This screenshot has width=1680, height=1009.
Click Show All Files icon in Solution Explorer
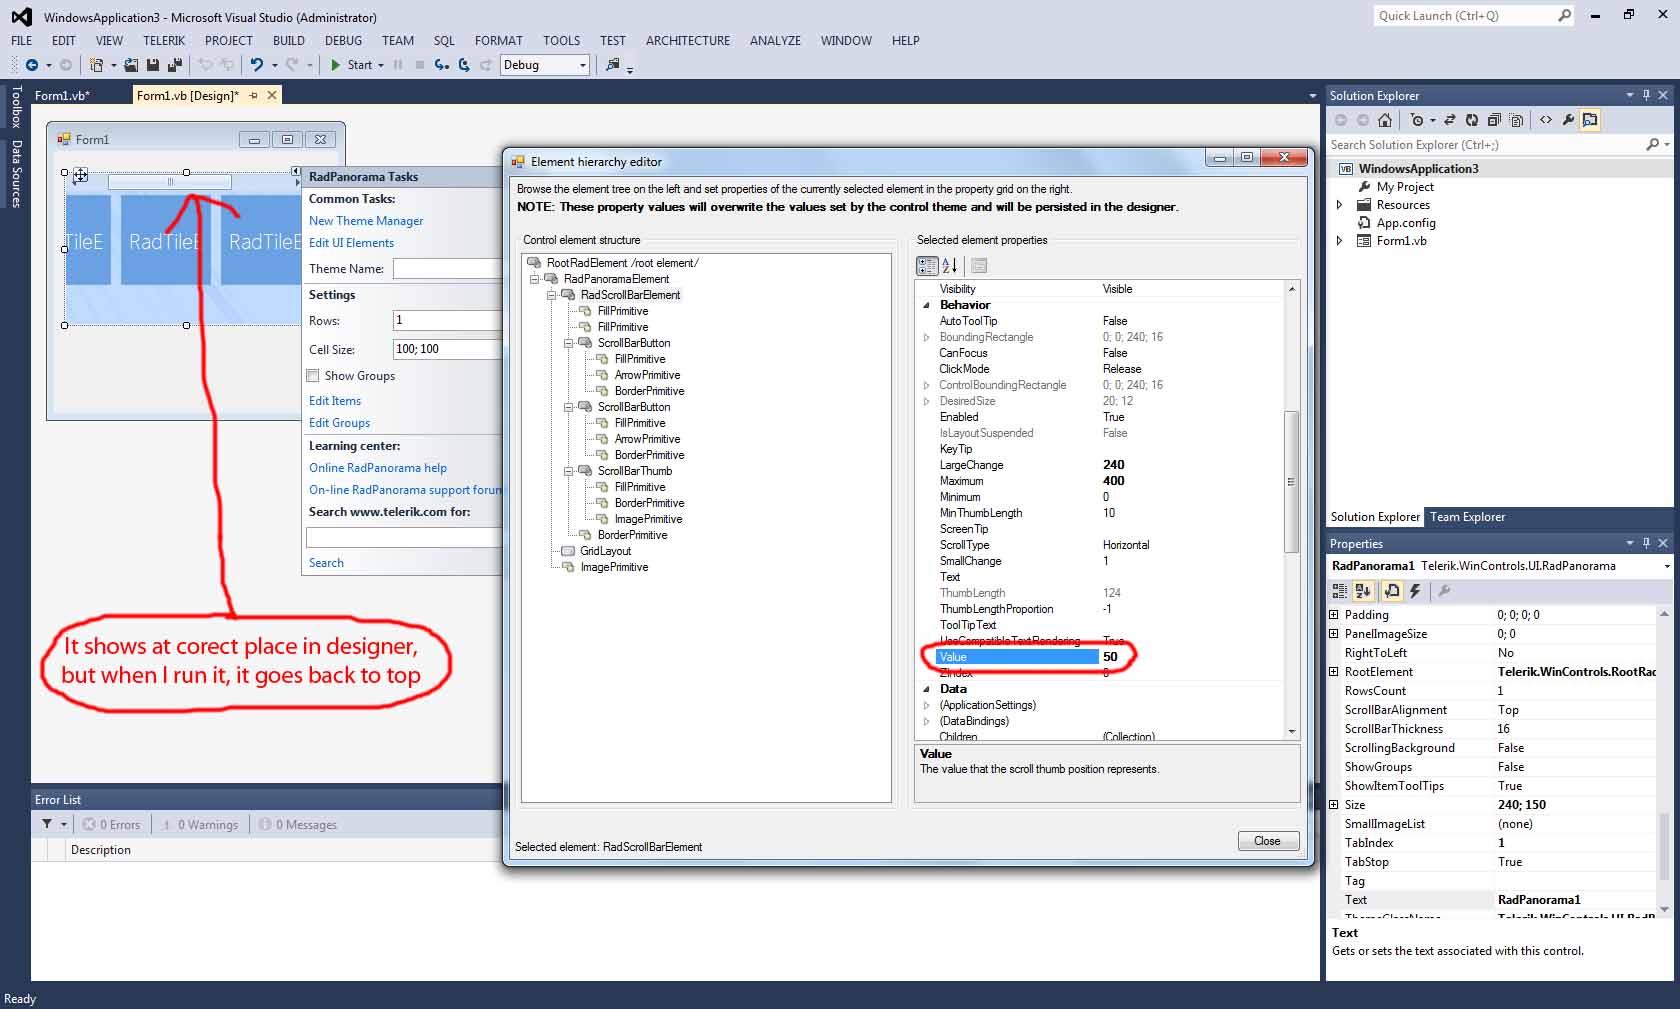[1516, 120]
